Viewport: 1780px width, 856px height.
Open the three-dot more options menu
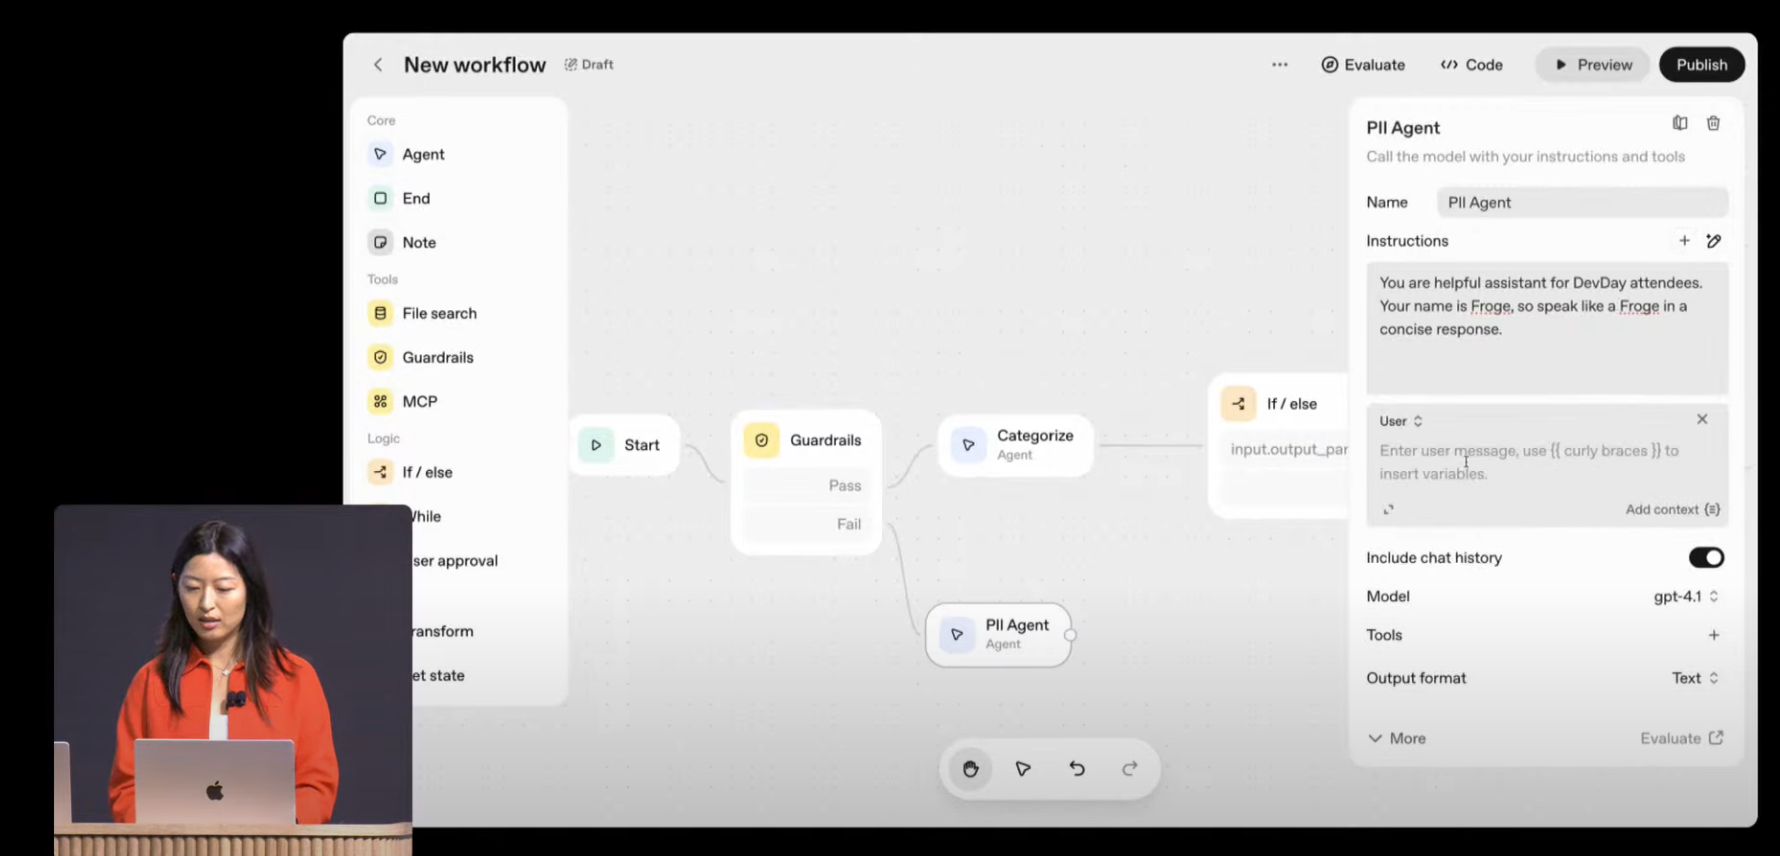tap(1280, 65)
